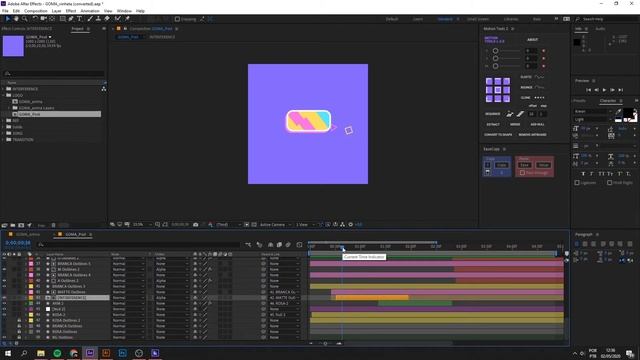
Task: Open the font family dropdown in Character panel
Action: [x=593, y=111]
